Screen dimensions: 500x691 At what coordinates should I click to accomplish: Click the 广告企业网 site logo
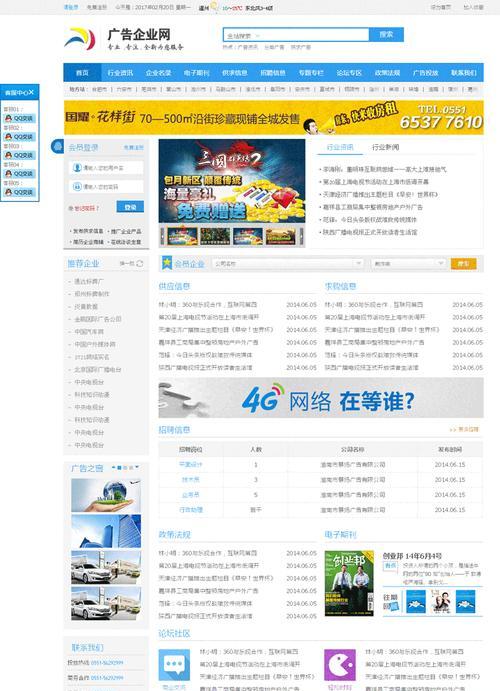point(124,39)
